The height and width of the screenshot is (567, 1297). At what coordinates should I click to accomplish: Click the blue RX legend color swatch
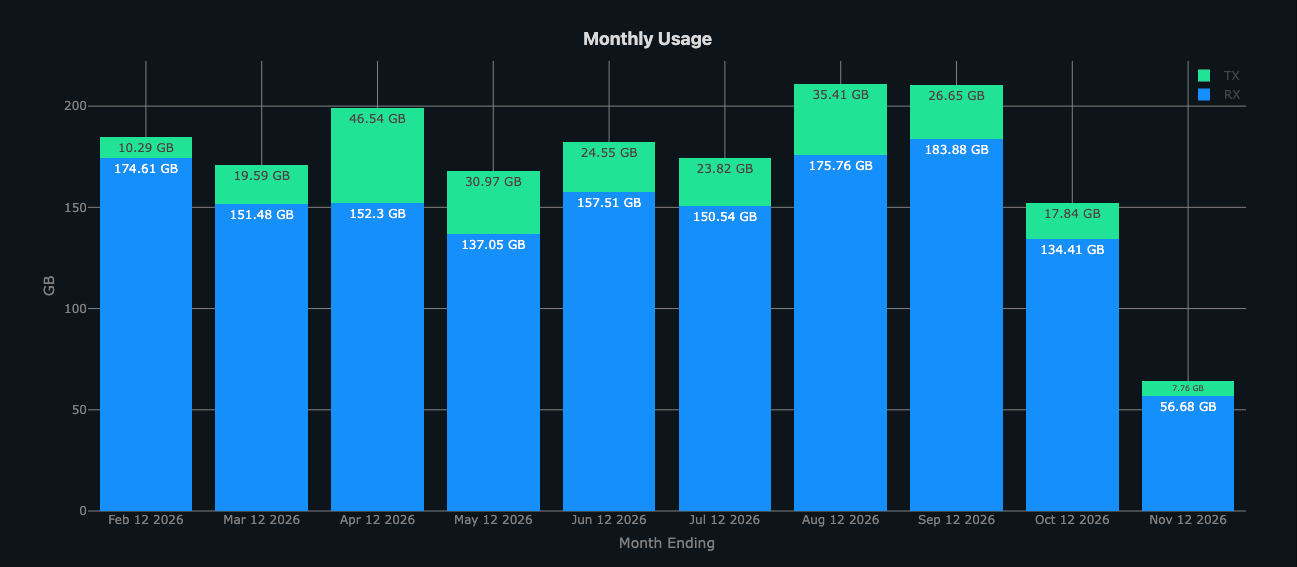tap(1204, 95)
